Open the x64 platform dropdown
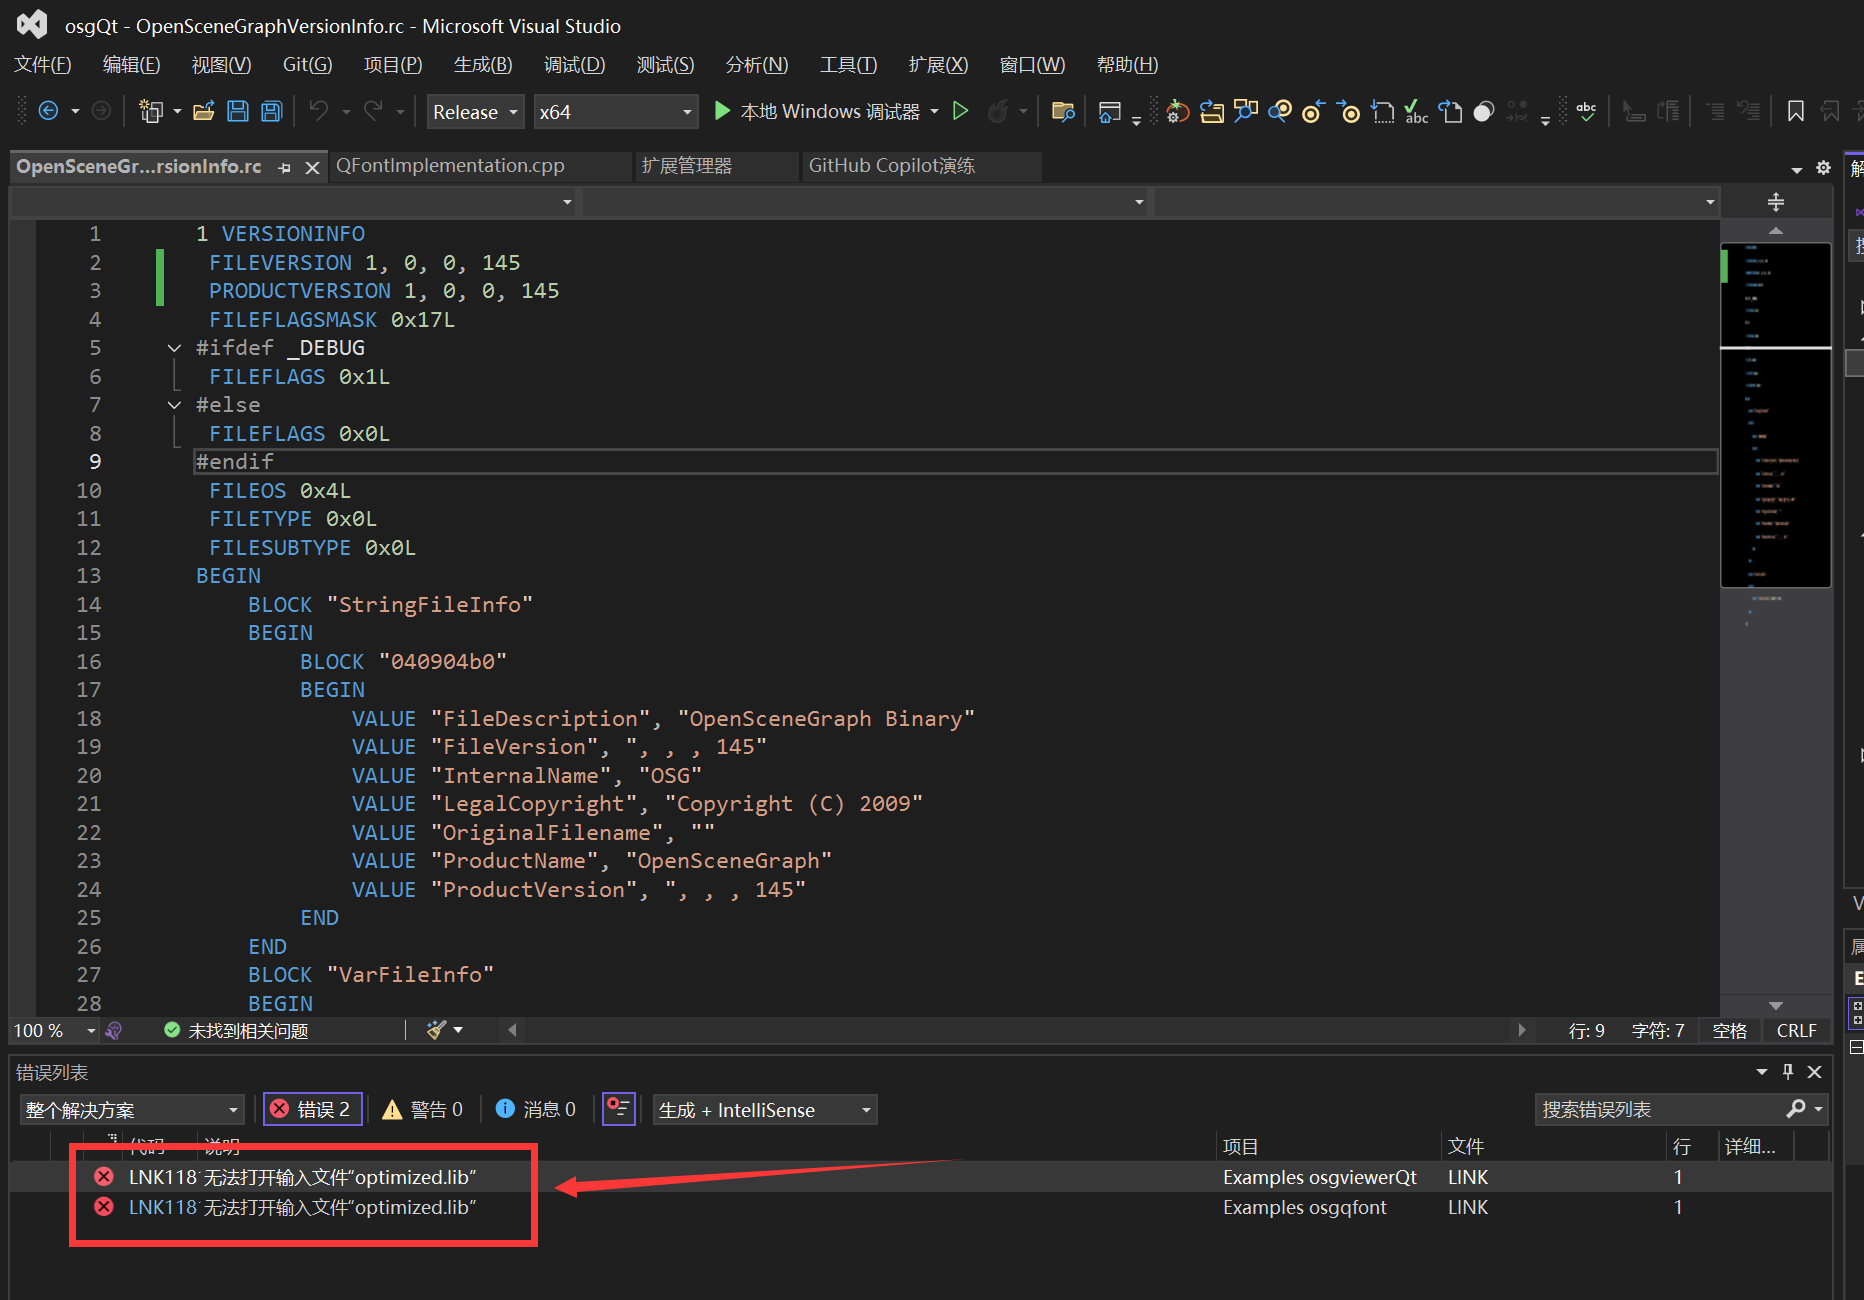Image resolution: width=1864 pixels, height=1300 pixels. 615,111
